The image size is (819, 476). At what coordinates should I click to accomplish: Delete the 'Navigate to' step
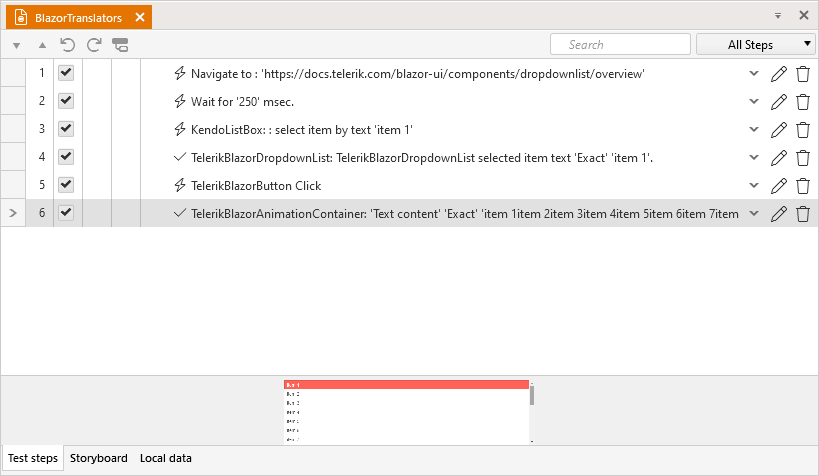tap(803, 74)
